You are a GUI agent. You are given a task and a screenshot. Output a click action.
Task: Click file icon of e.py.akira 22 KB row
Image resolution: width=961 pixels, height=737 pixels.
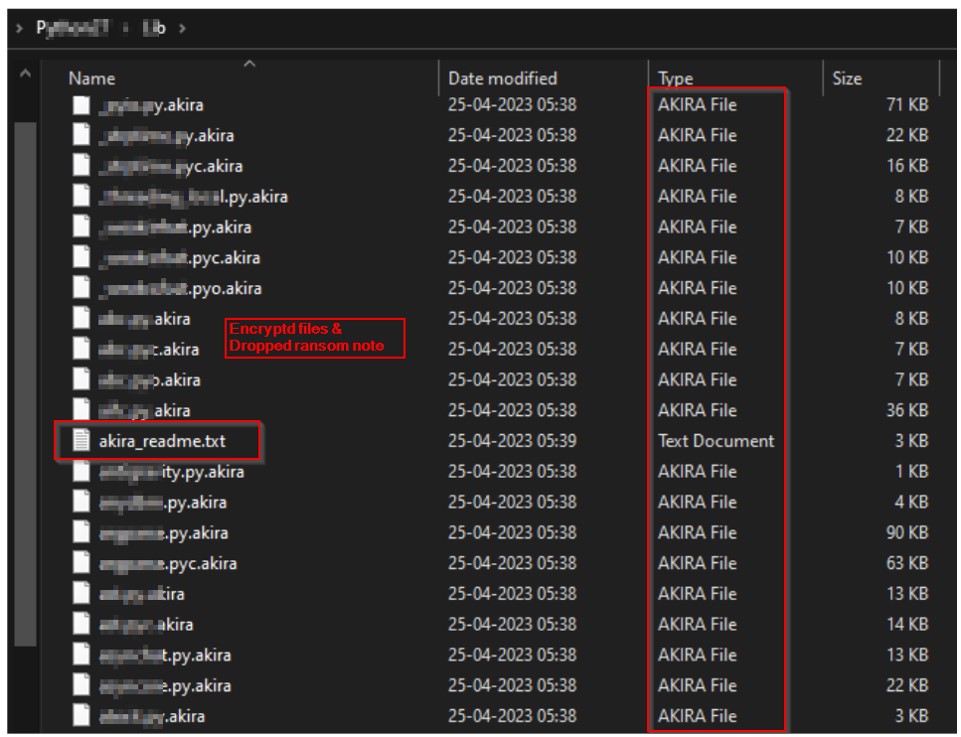[x=82, y=685]
